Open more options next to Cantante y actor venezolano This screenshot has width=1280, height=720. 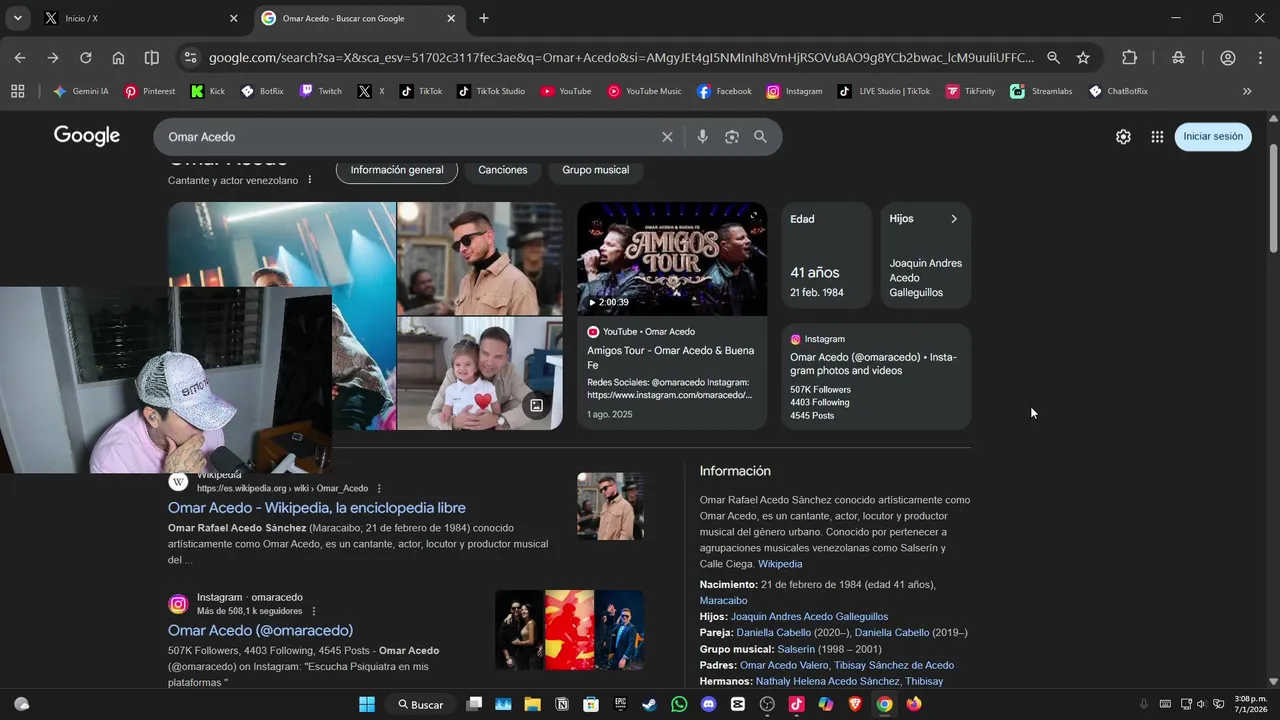309,180
